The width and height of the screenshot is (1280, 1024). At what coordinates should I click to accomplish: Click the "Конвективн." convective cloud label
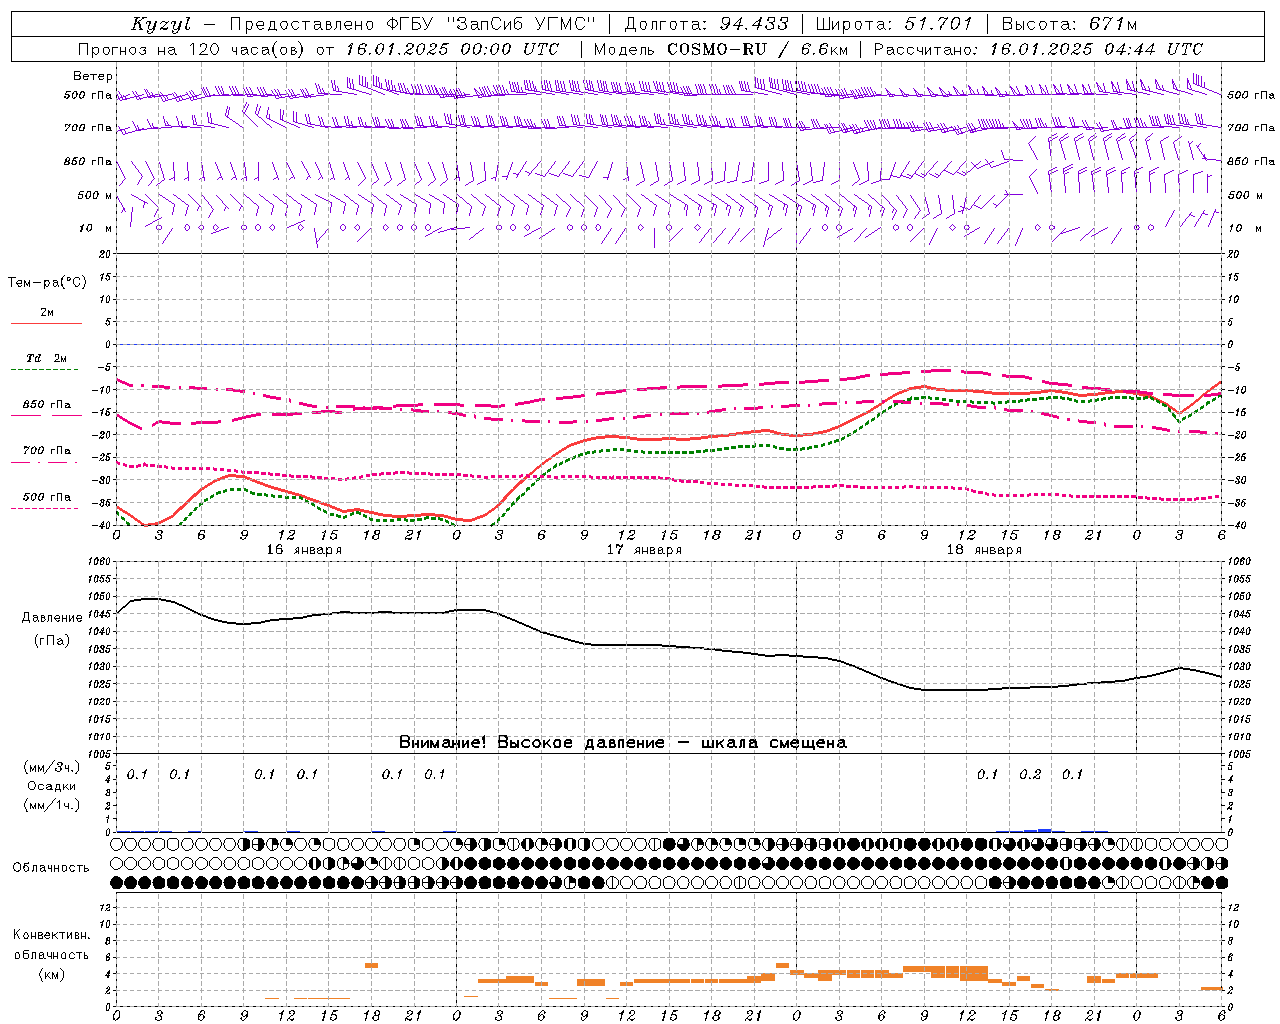click(51, 935)
